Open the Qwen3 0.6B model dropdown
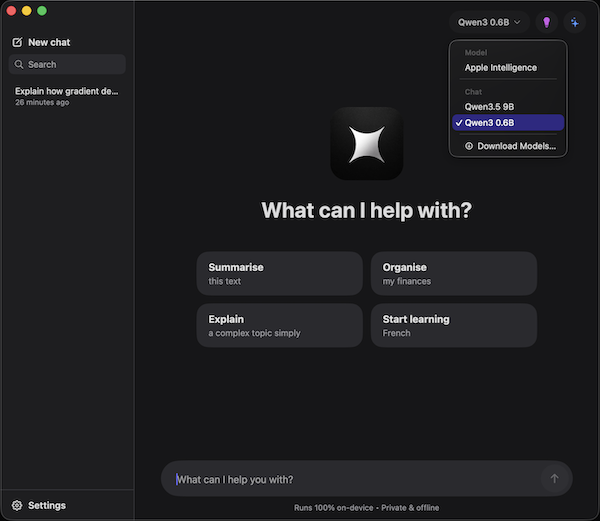The height and width of the screenshot is (521, 600). click(x=489, y=22)
